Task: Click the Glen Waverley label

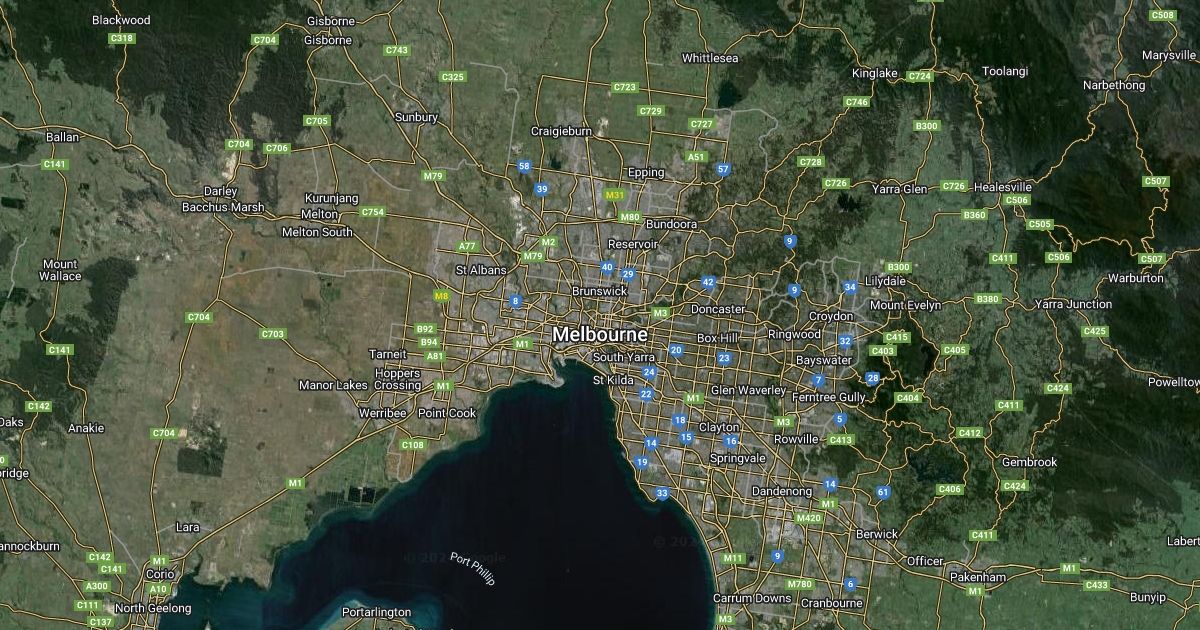Action: (747, 390)
